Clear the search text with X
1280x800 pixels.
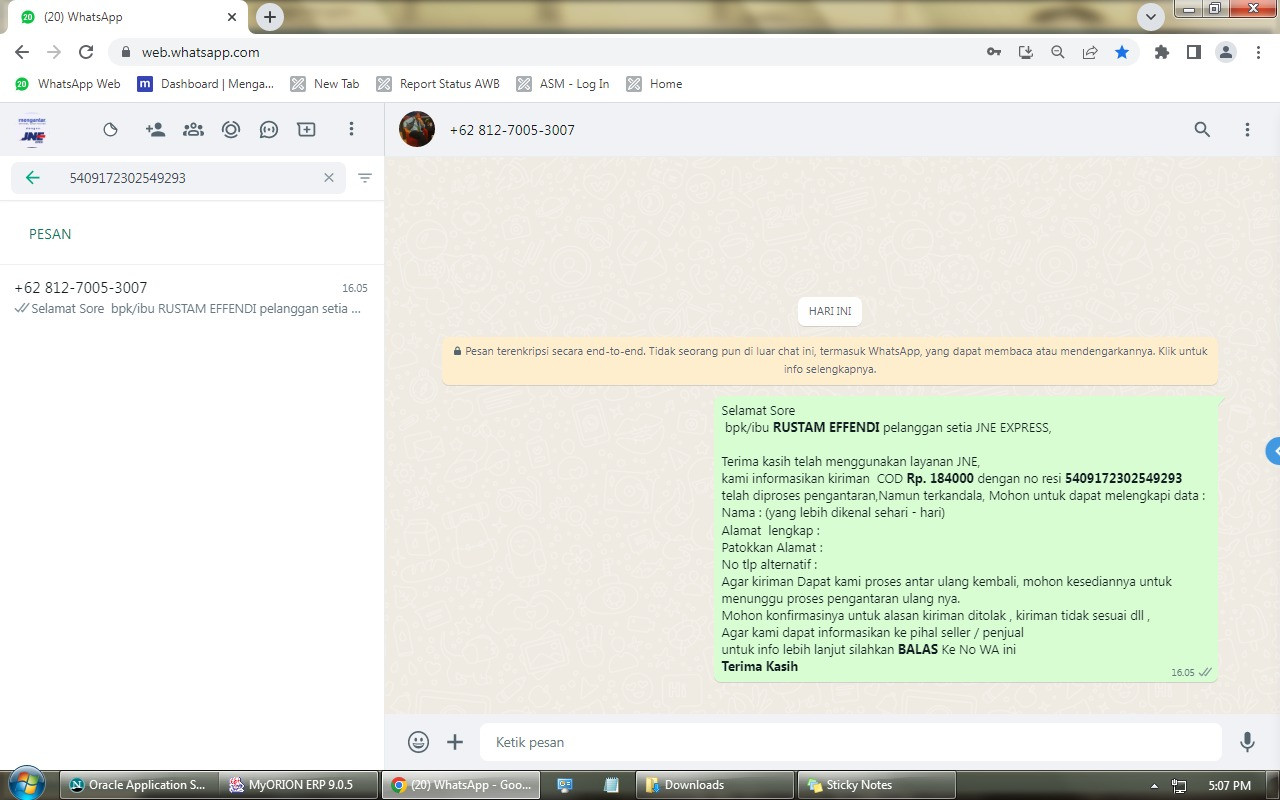328,178
